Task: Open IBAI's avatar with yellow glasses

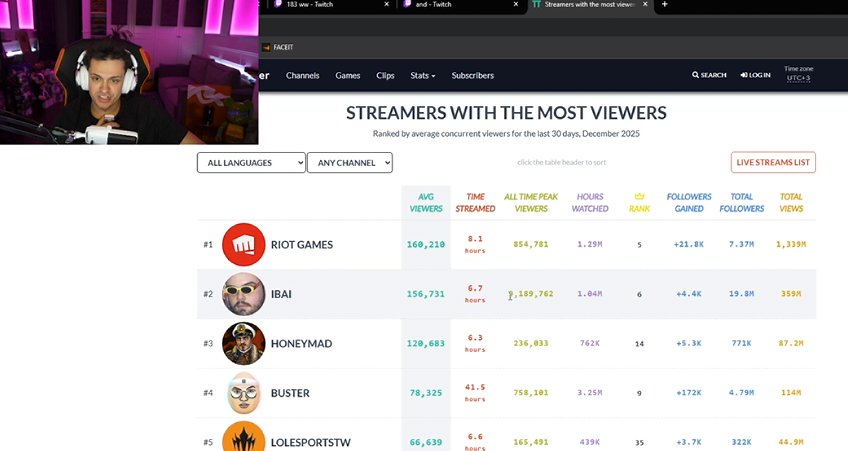Action: point(243,294)
